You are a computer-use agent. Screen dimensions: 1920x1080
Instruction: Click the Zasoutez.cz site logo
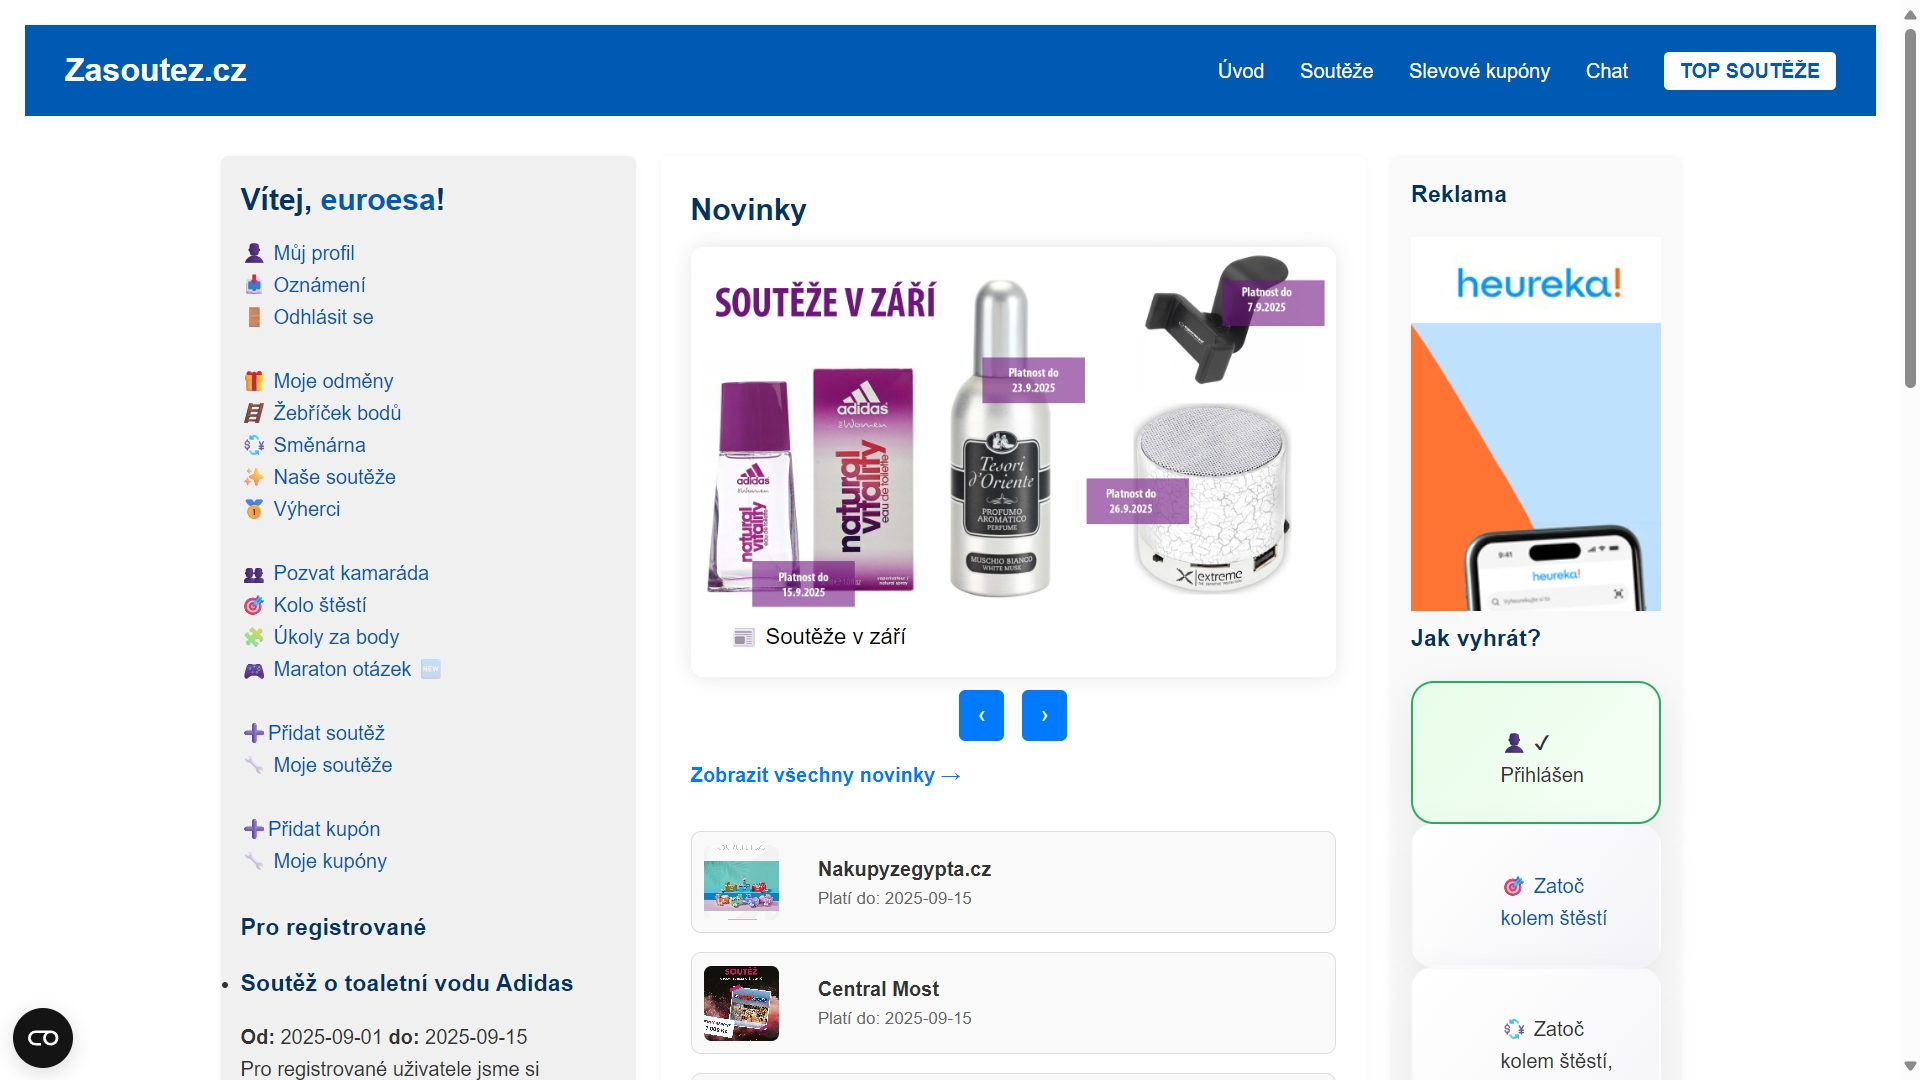coord(156,70)
